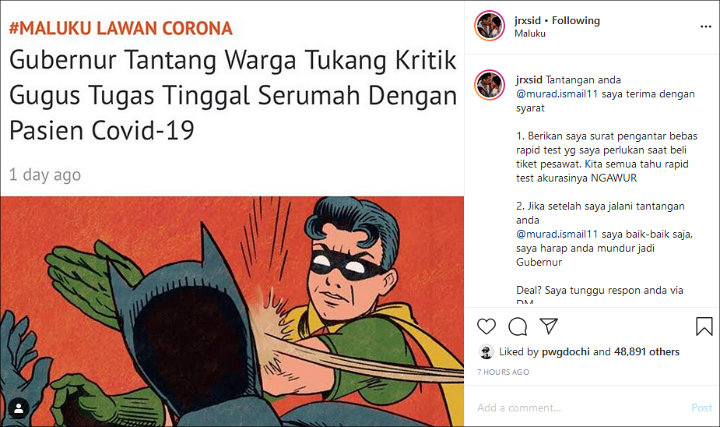
Task: Open pwgdochi's small avatar near likes
Action: 486,352
